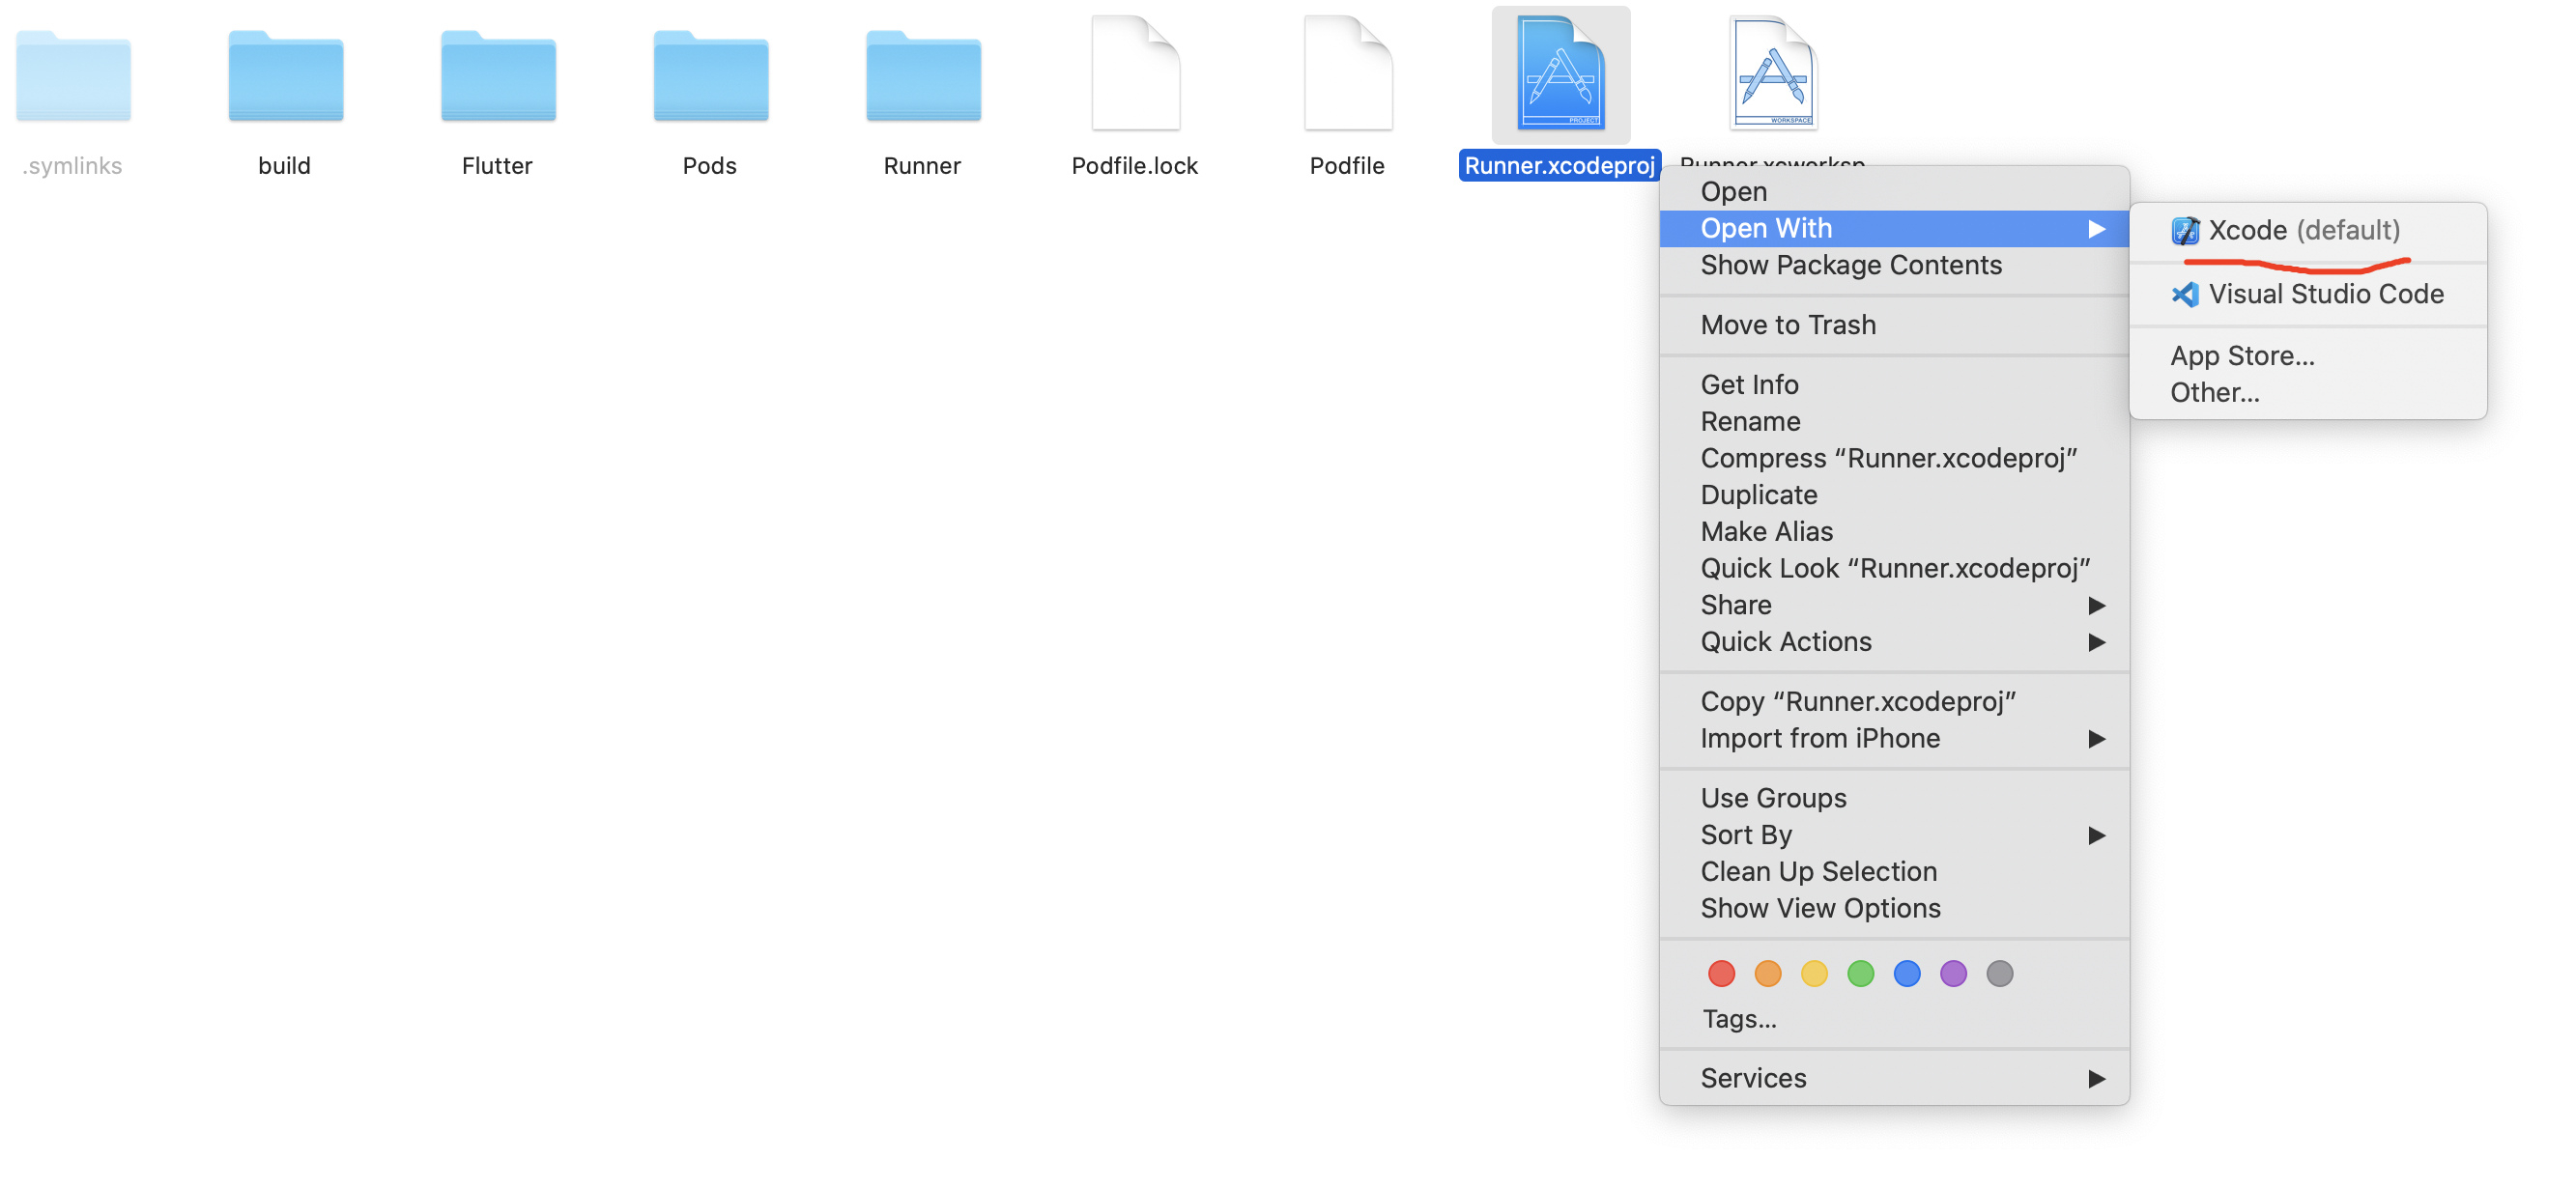This screenshot has width=2576, height=1188.
Task: Select the Pods folder
Action: (710, 77)
